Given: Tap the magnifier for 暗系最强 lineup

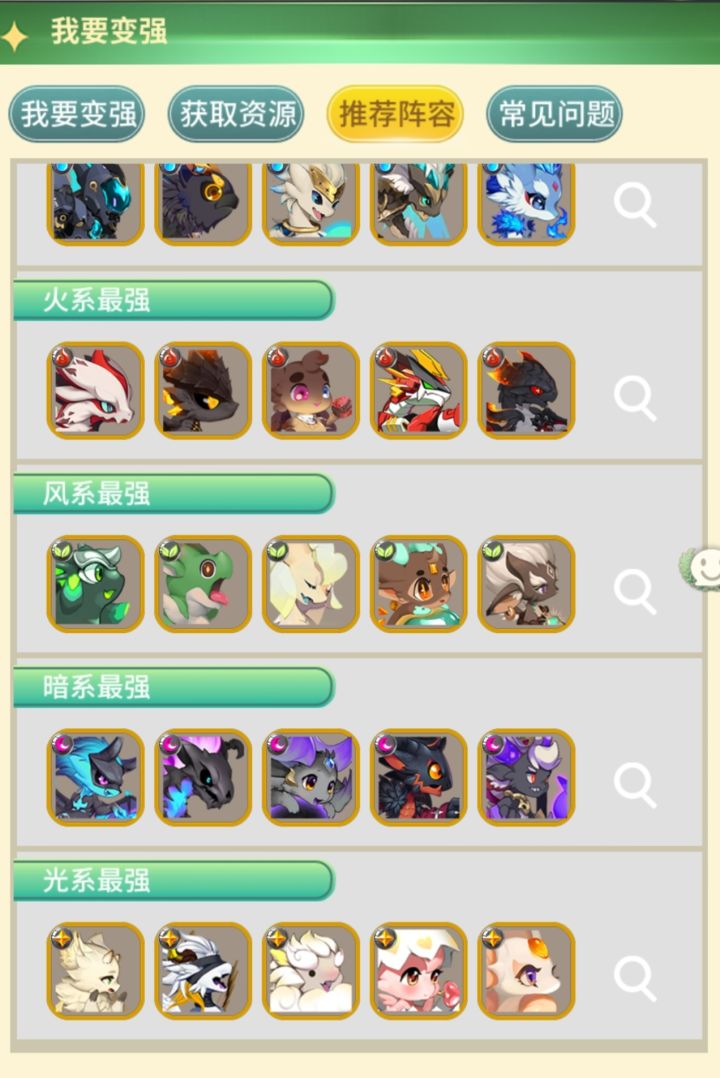Looking at the screenshot, I should pos(635,784).
